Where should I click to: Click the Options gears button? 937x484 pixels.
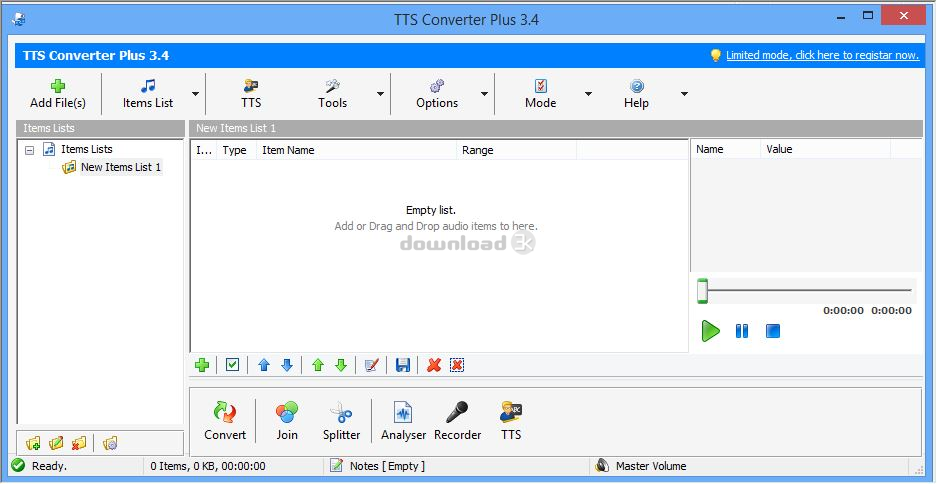click(x=437, y=94)
